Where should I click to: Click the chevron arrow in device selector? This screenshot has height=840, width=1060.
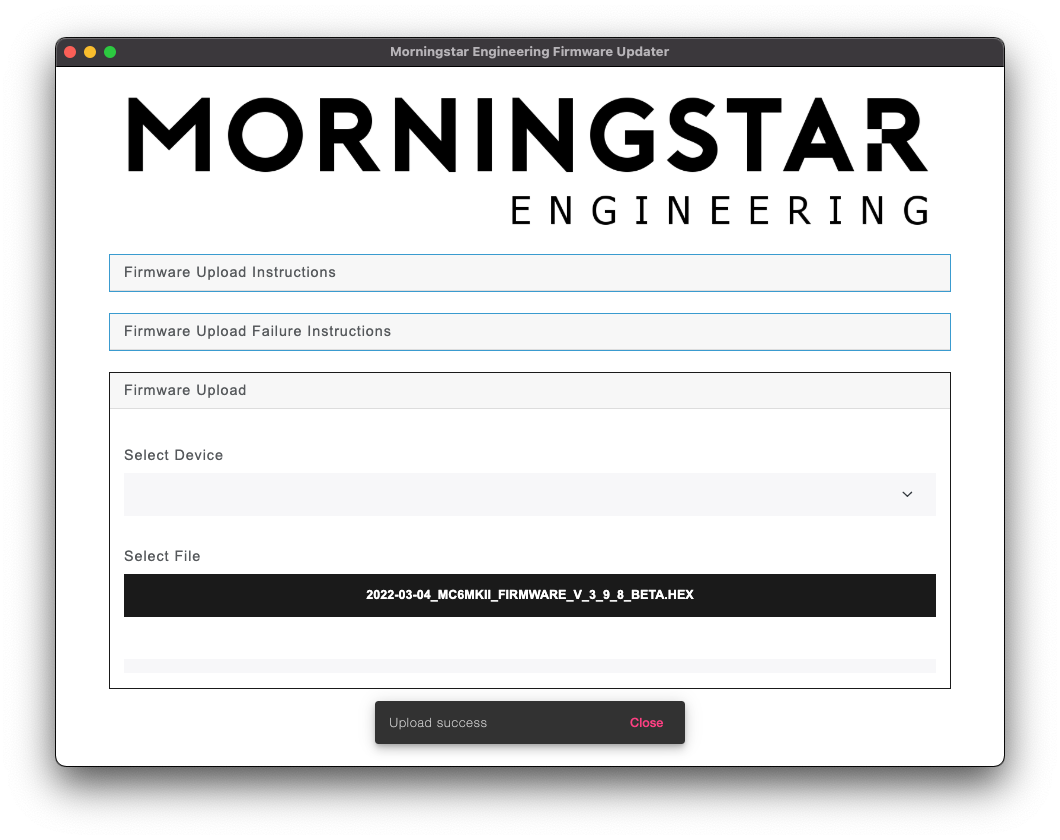click(907, 495)
